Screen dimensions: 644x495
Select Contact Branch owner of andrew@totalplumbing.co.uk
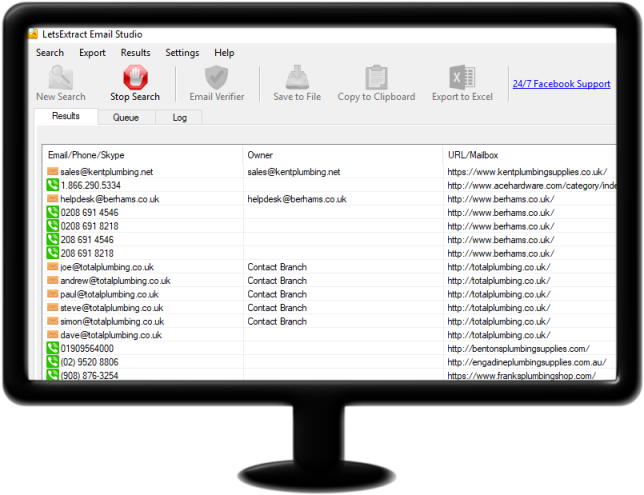(x=277, y=281)
